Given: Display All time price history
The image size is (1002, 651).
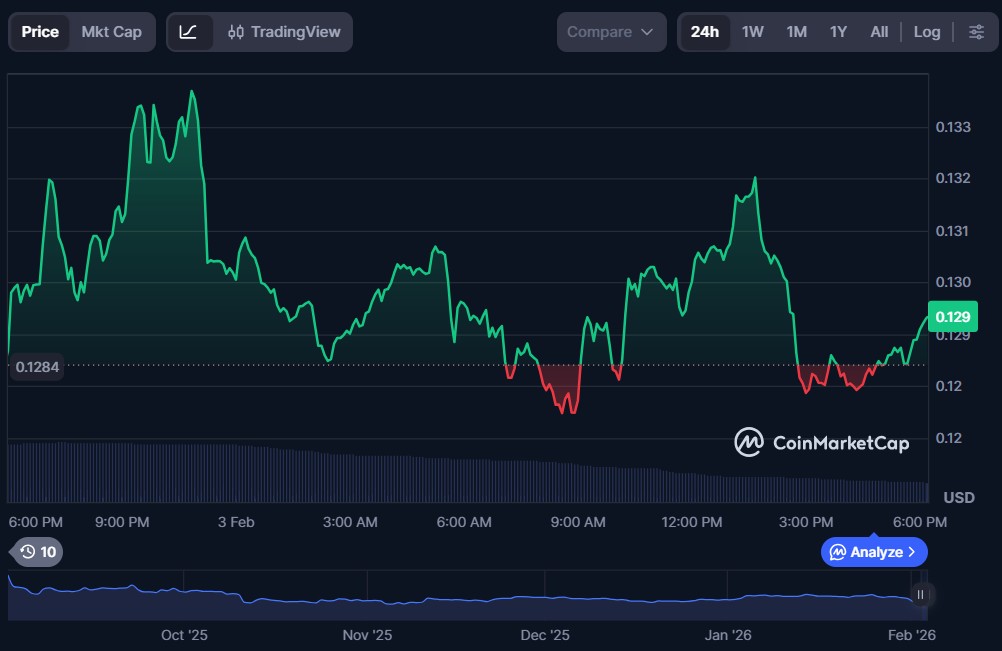Looking at the screenshot, I should (879, 32).
